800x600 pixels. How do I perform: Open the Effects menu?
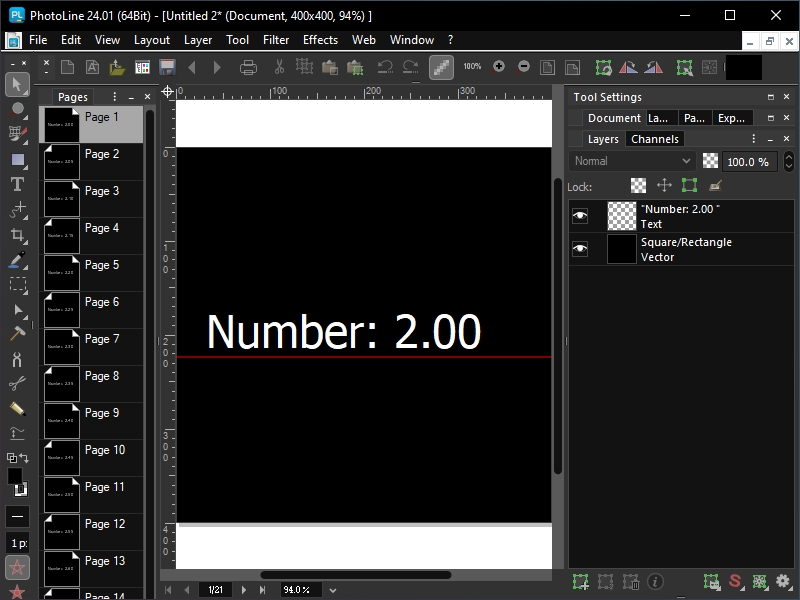tap(320, 40)
